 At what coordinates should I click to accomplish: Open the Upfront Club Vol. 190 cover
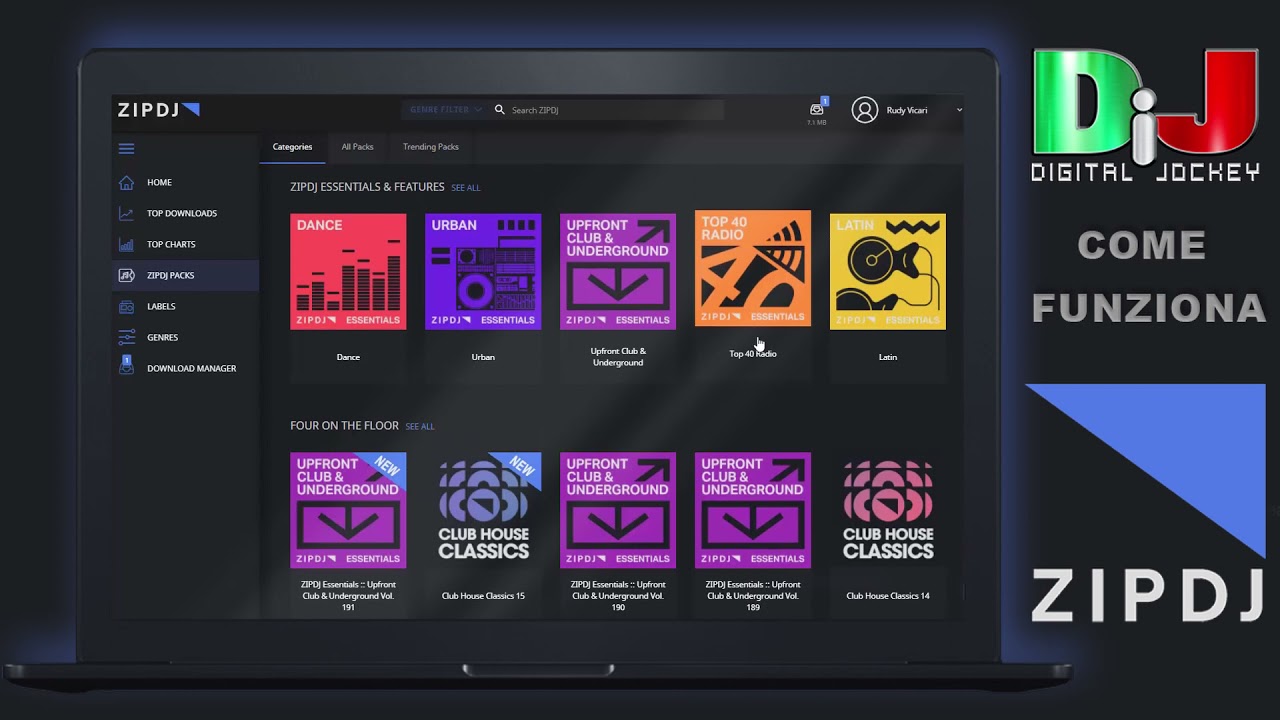click(x=618, y=510)
